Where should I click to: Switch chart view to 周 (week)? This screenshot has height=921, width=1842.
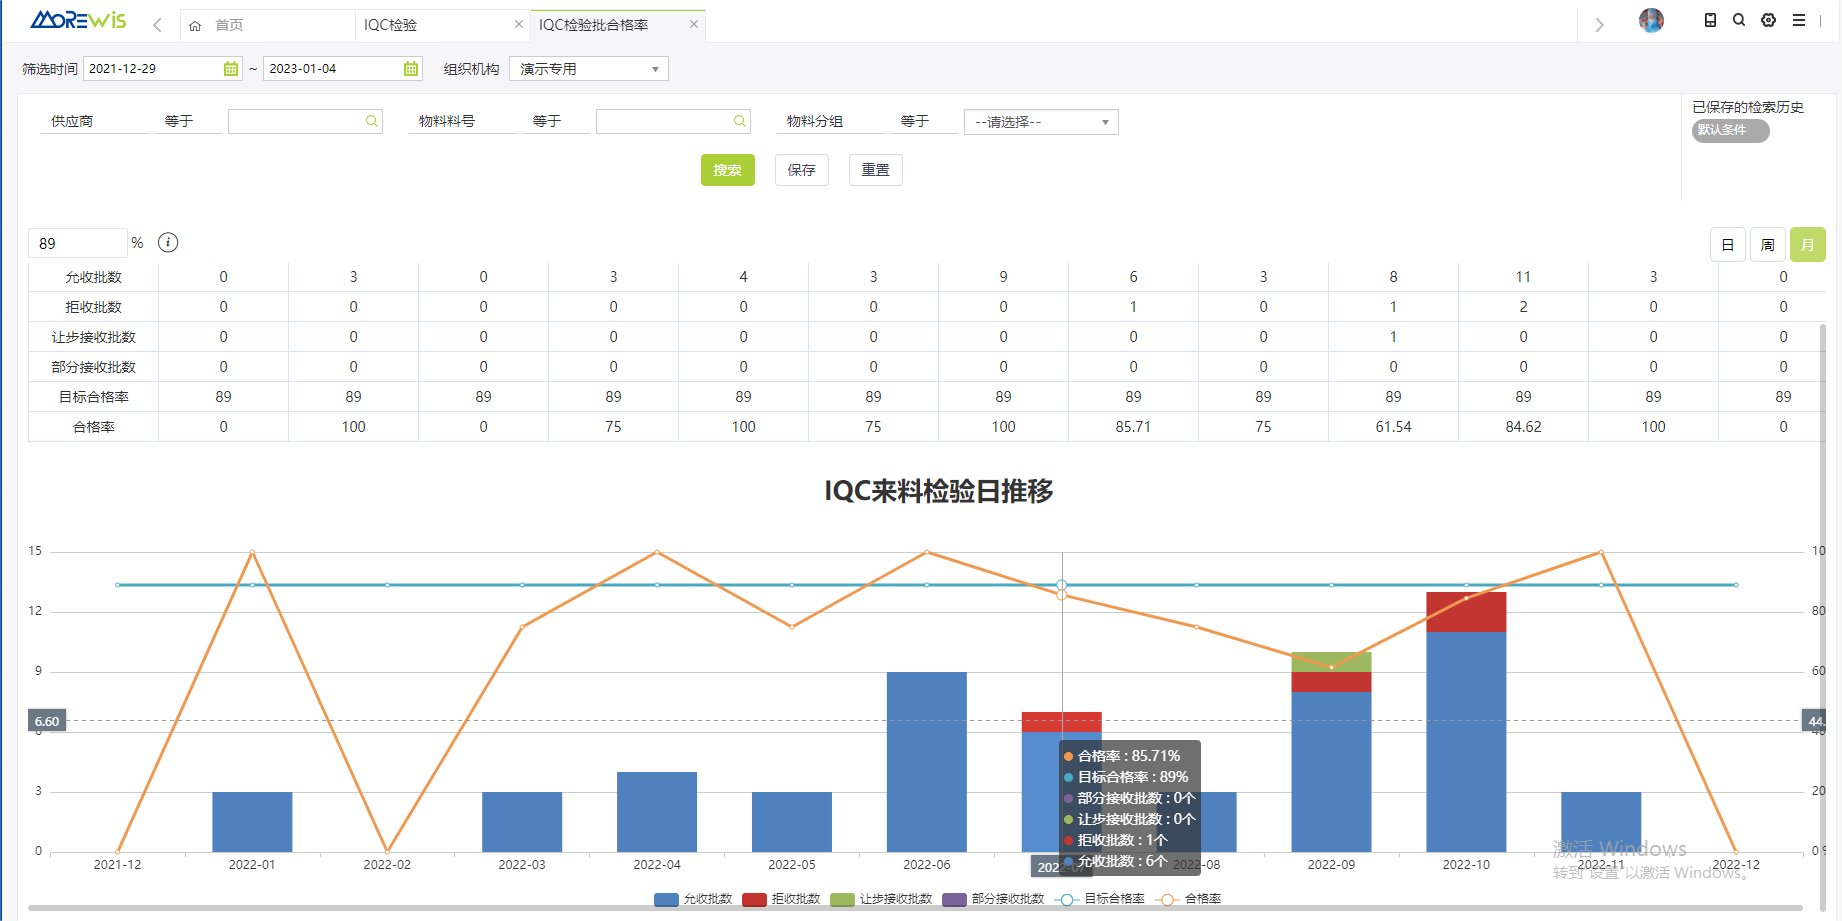[1767, 245]
